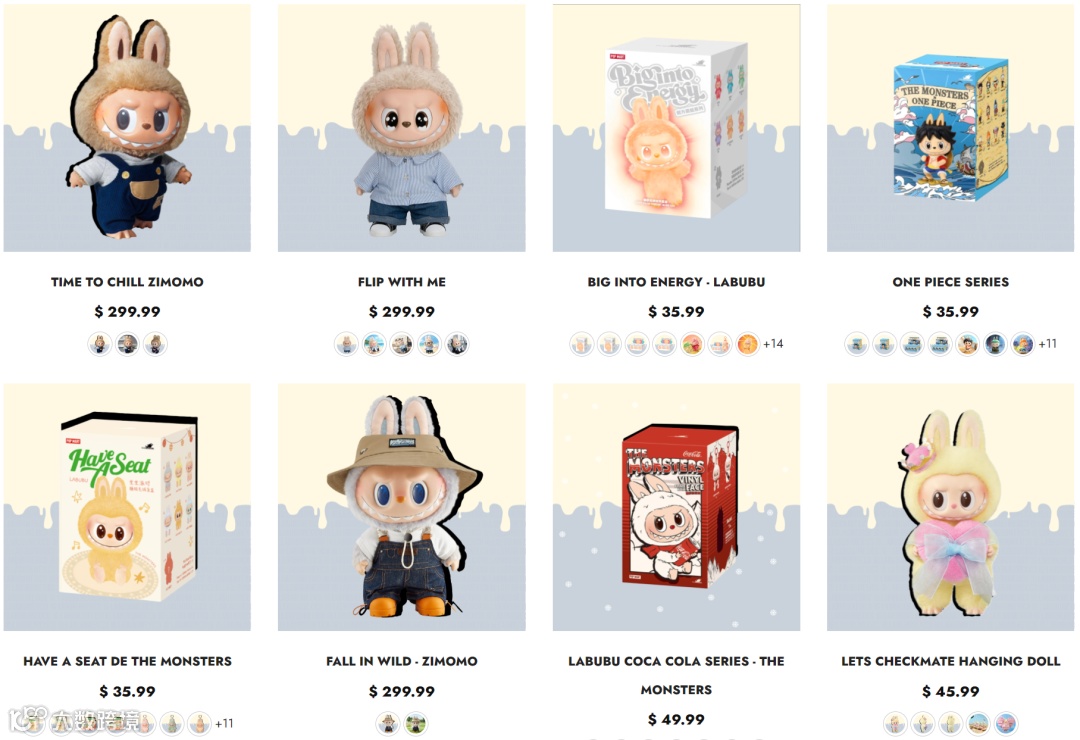Open the Flip With Me plush image
This screenshot has height=740, width=1080.
[402, 127]
